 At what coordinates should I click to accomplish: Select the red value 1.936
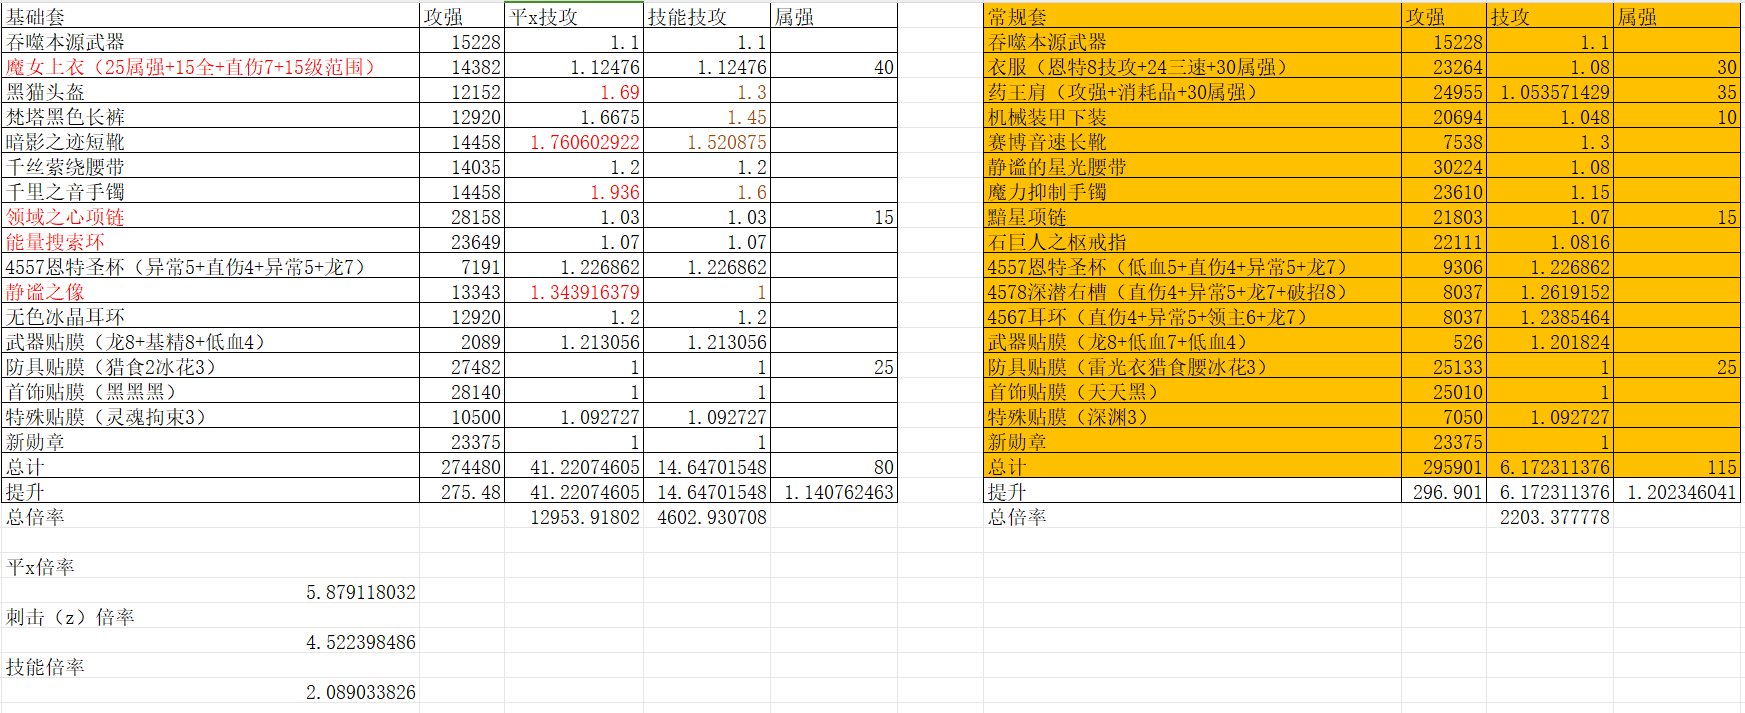point(574,192)
